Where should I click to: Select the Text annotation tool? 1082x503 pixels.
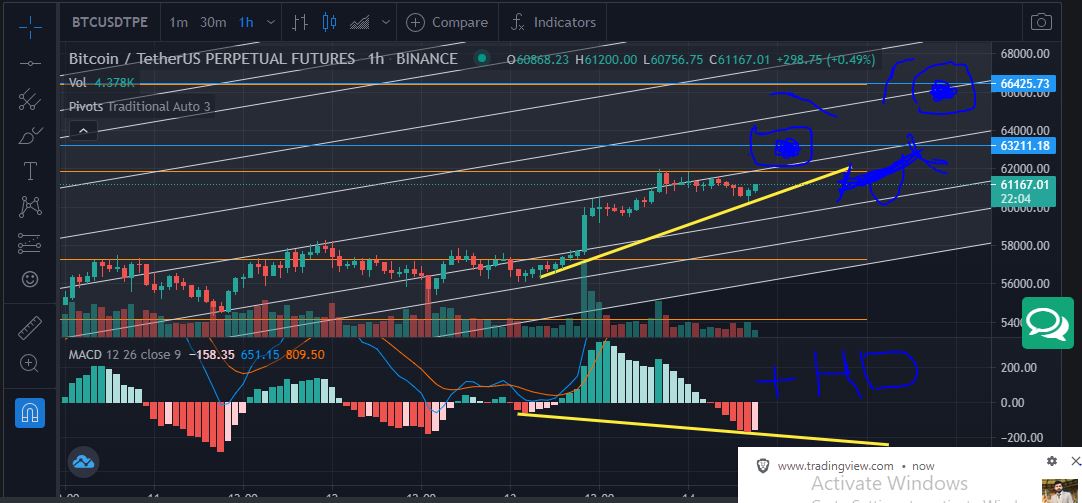[30, 171]
